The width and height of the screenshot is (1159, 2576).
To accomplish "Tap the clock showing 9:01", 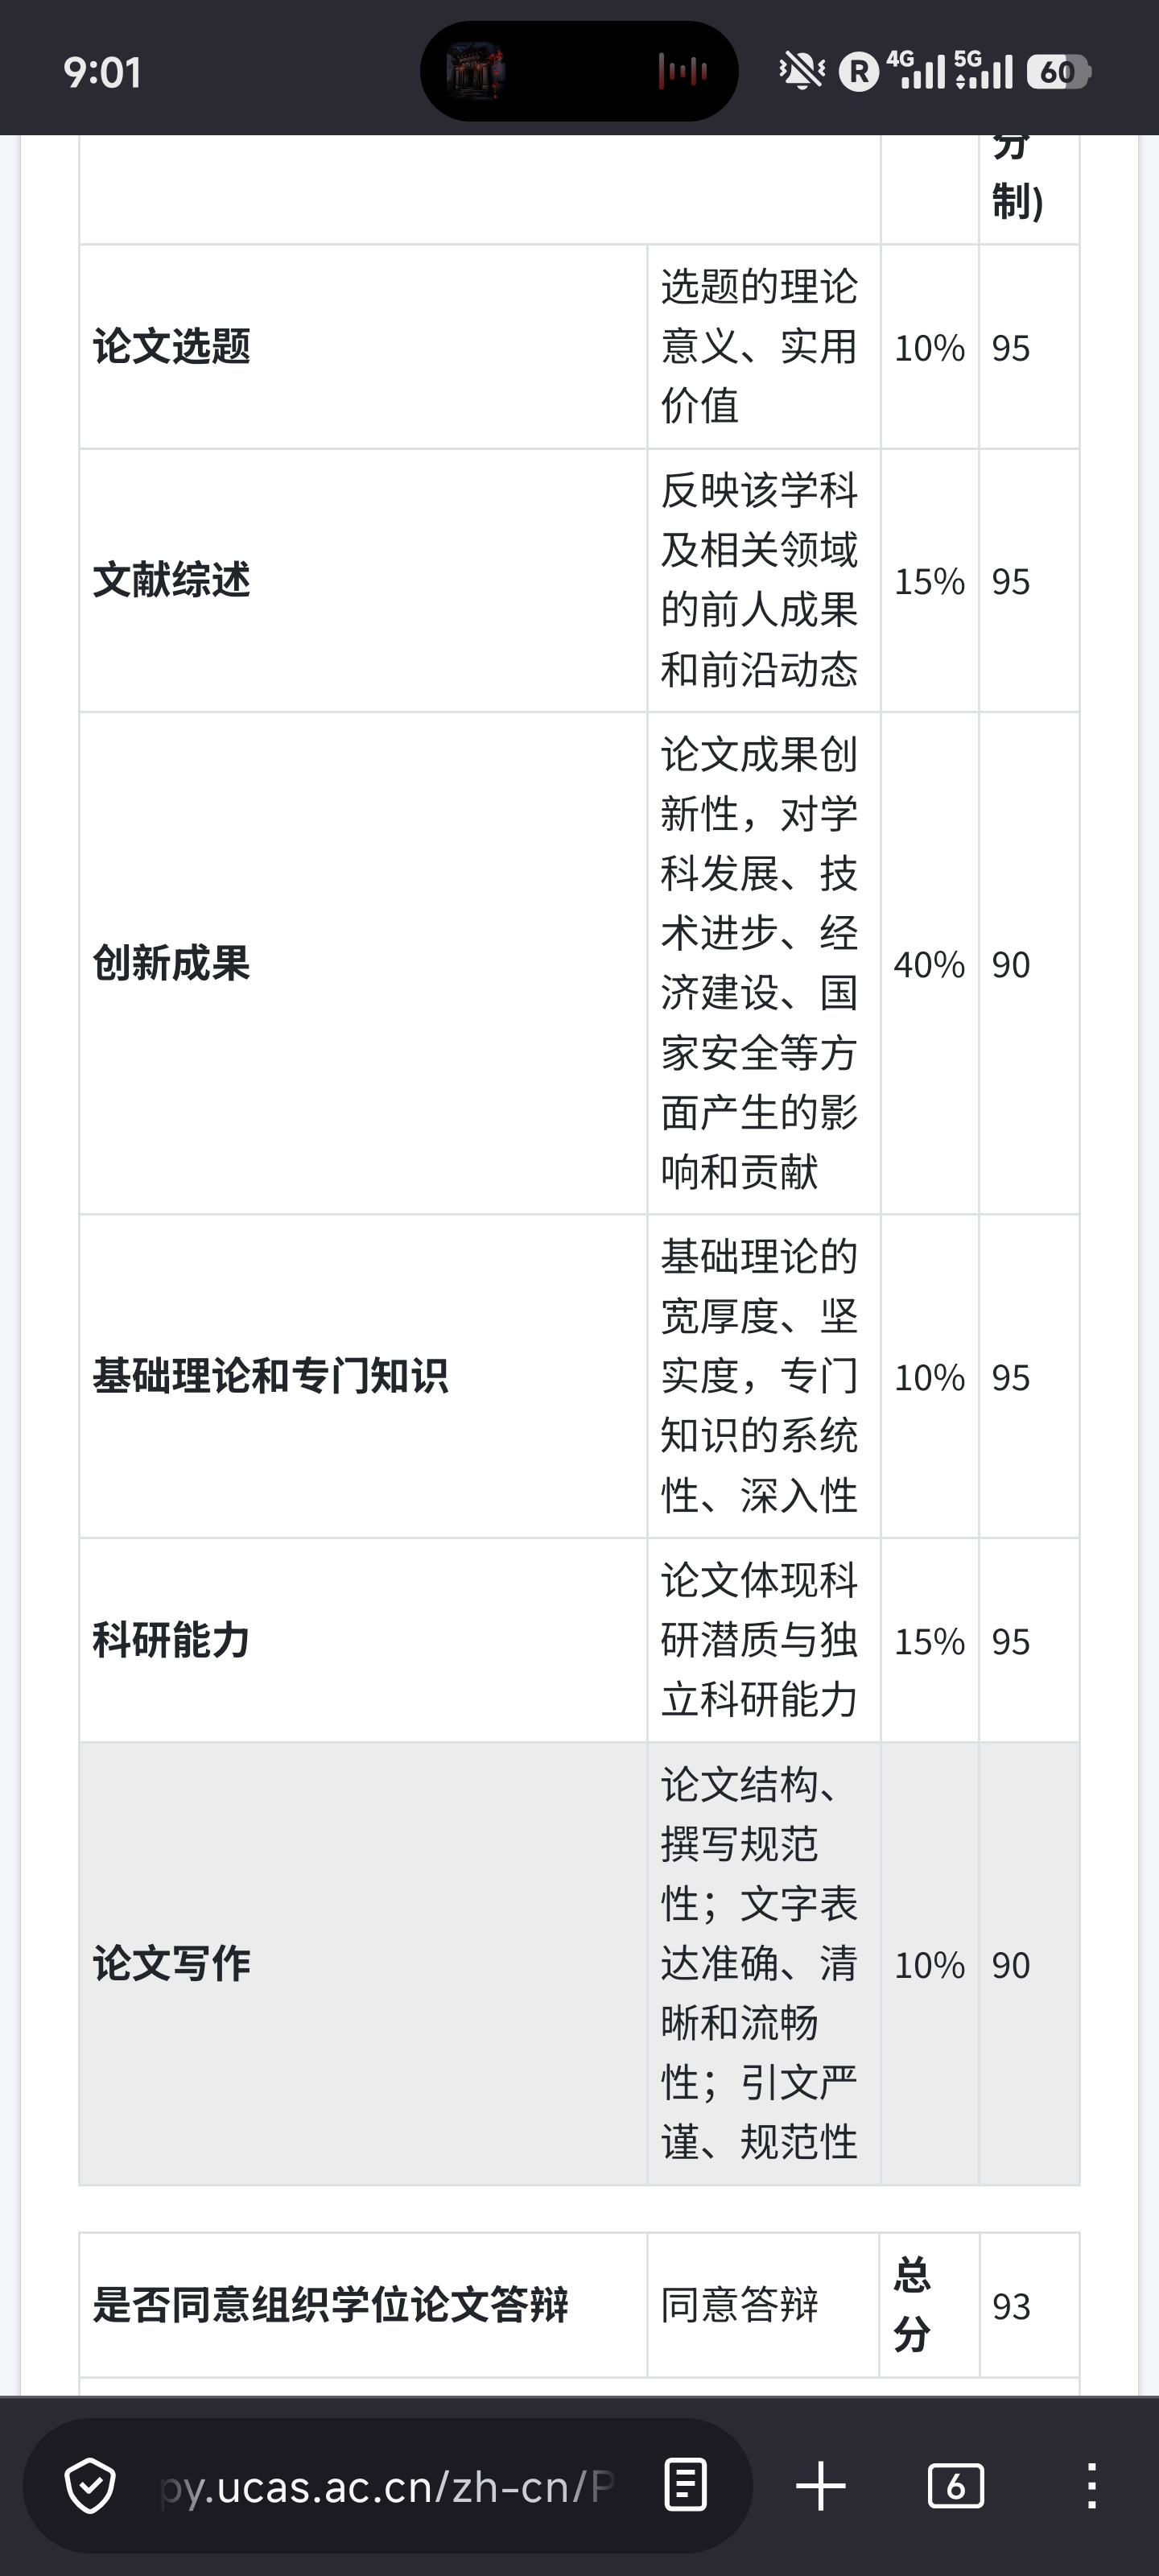I will [x=102, y=72].
